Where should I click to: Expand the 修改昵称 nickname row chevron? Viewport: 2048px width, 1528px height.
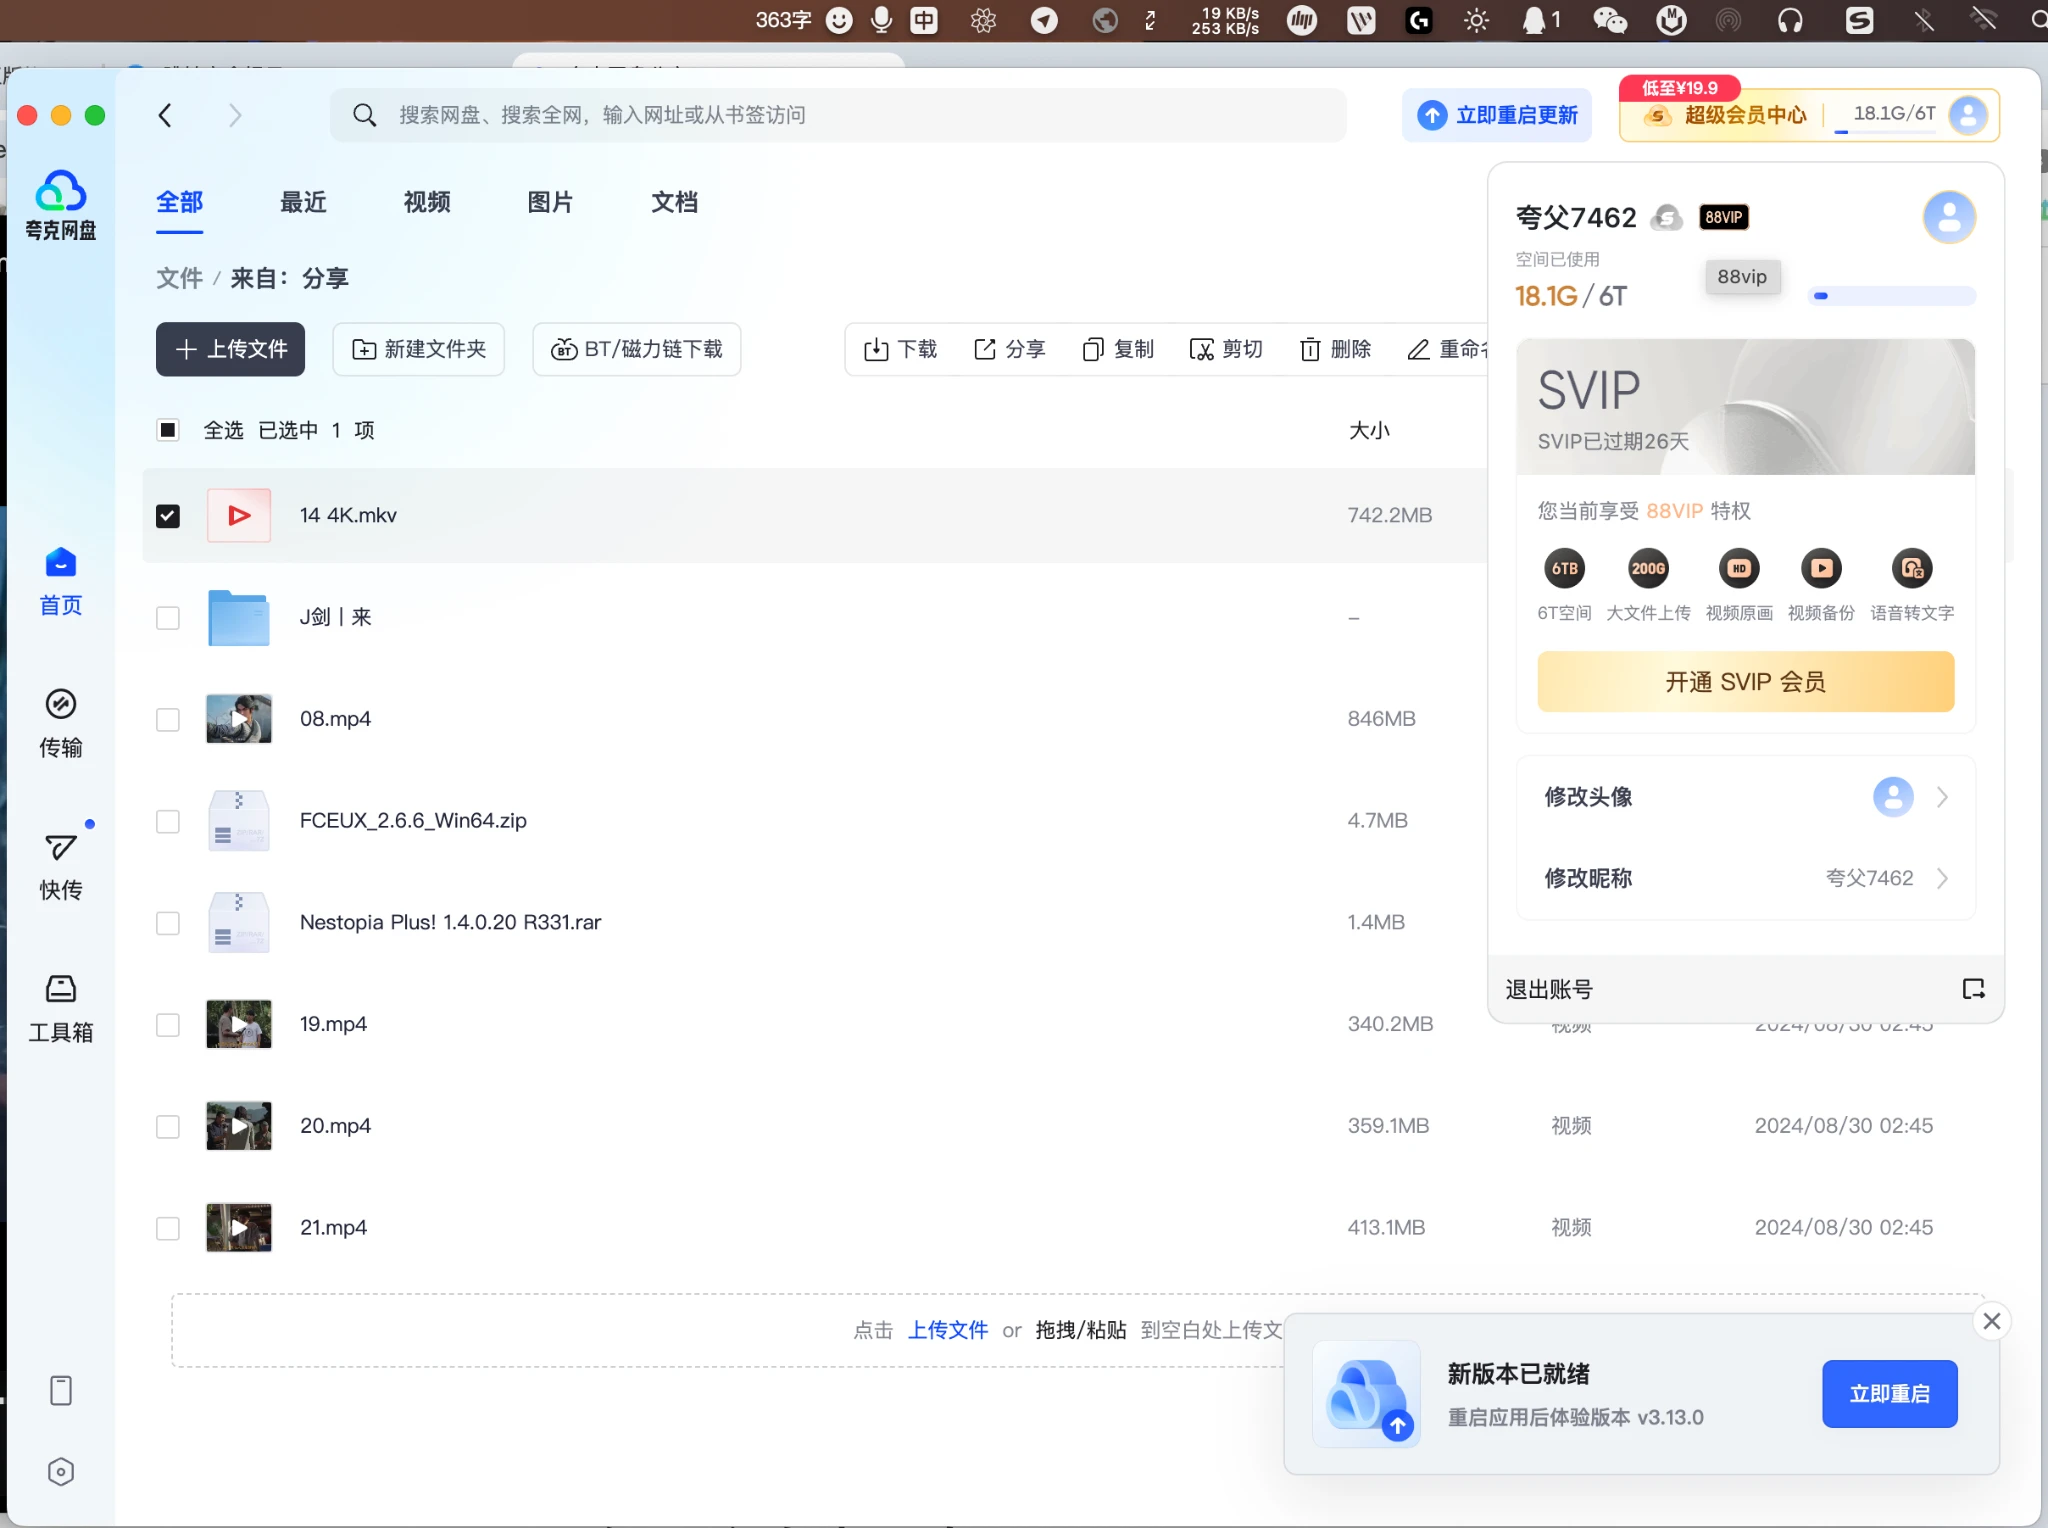click(x=1942, y=878)
